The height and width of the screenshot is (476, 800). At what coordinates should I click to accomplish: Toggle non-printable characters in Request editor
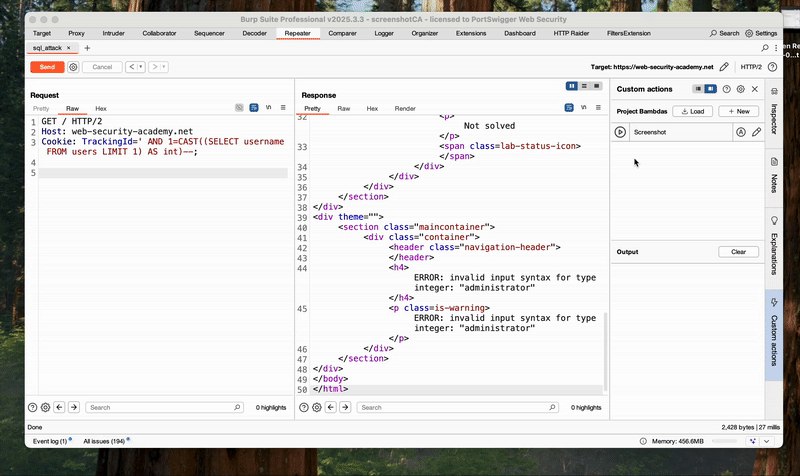click(x=268, y=107)
